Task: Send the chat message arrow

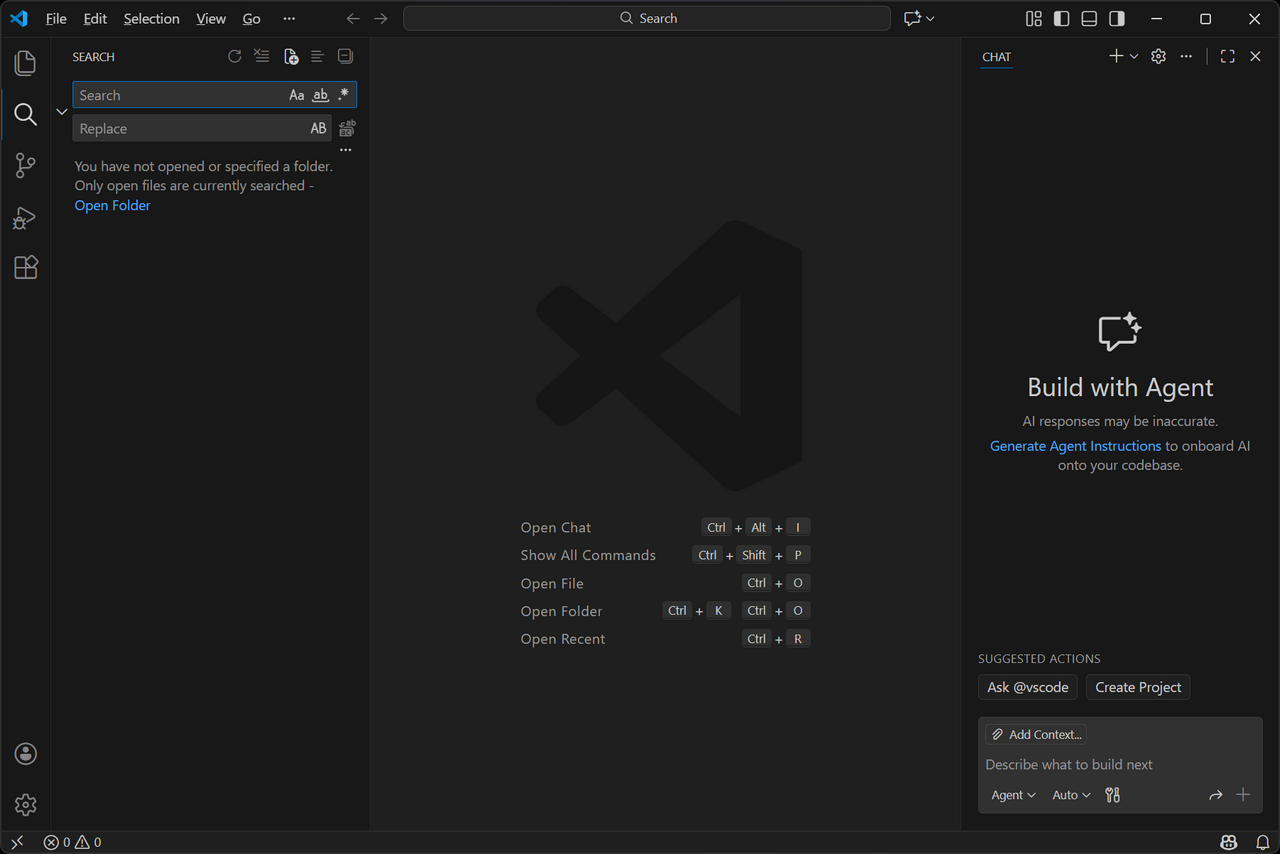Action: click(x=1215, y=795)
